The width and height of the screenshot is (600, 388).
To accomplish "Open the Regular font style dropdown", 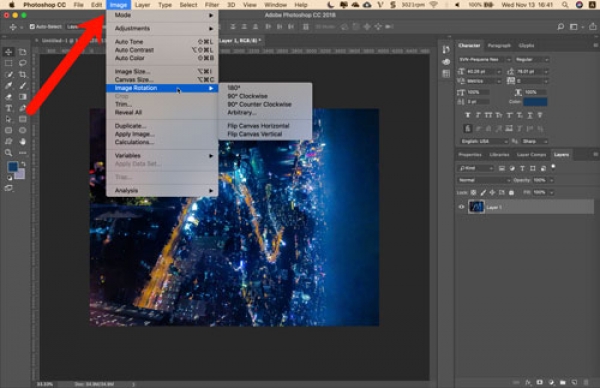I will tap(532, 60).
